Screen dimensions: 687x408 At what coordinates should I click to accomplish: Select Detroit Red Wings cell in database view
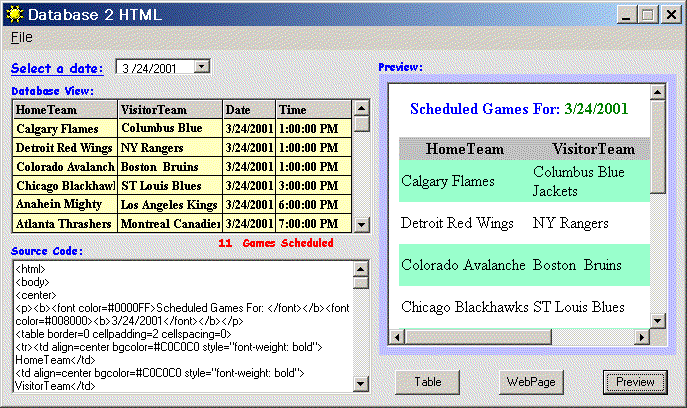tap(65, 148)
